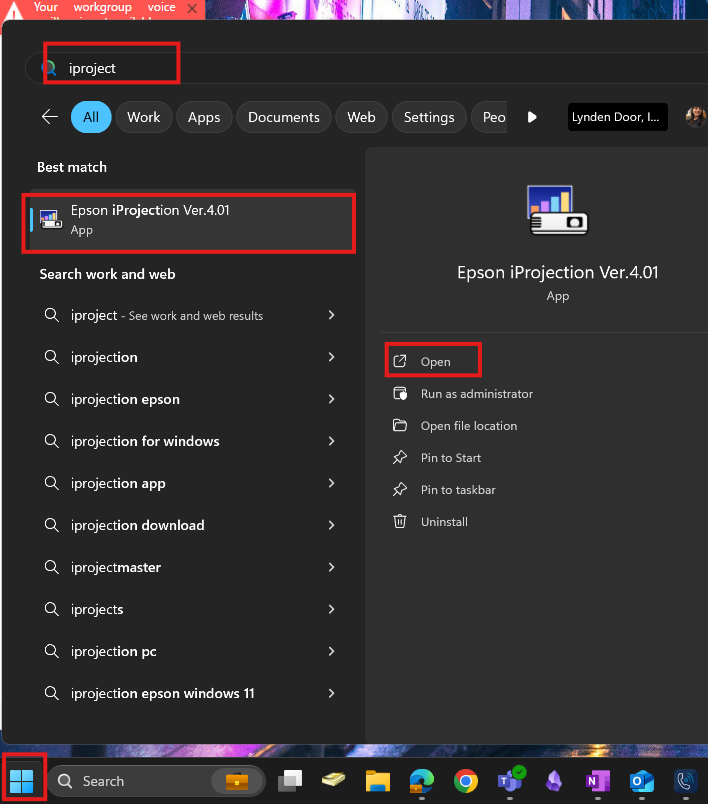Switch to the Work filter tab

coord(144,117)
